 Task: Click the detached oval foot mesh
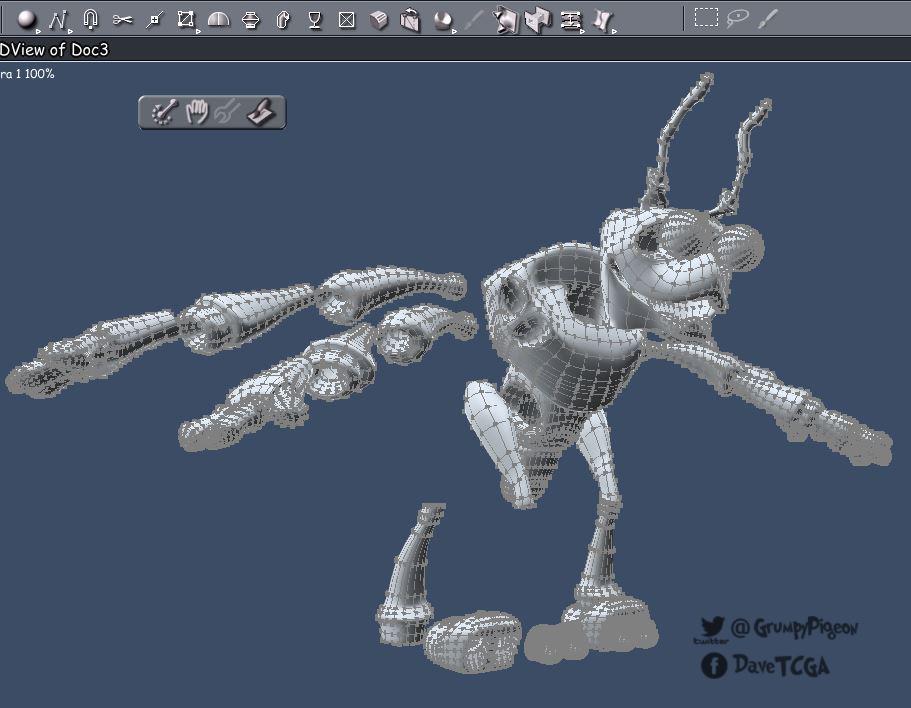[472, 642]
